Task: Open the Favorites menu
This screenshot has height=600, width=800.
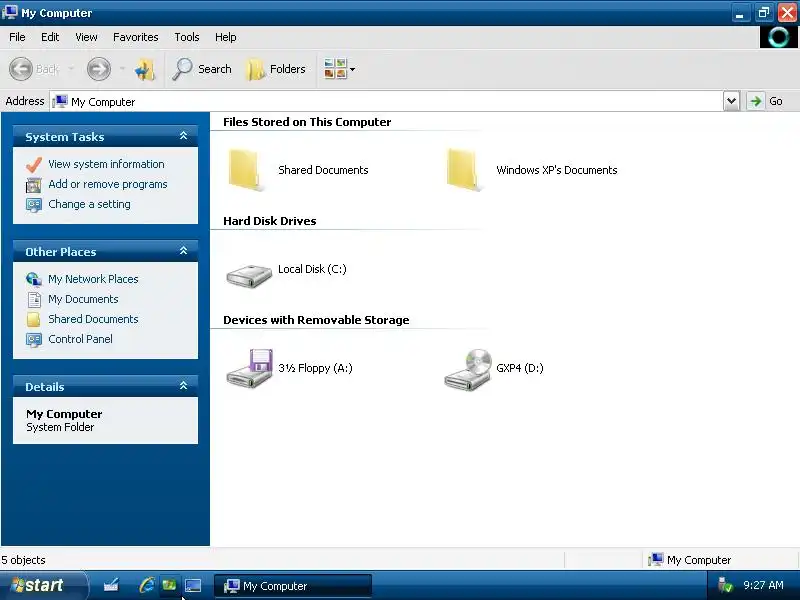Action: pos(135,37)
